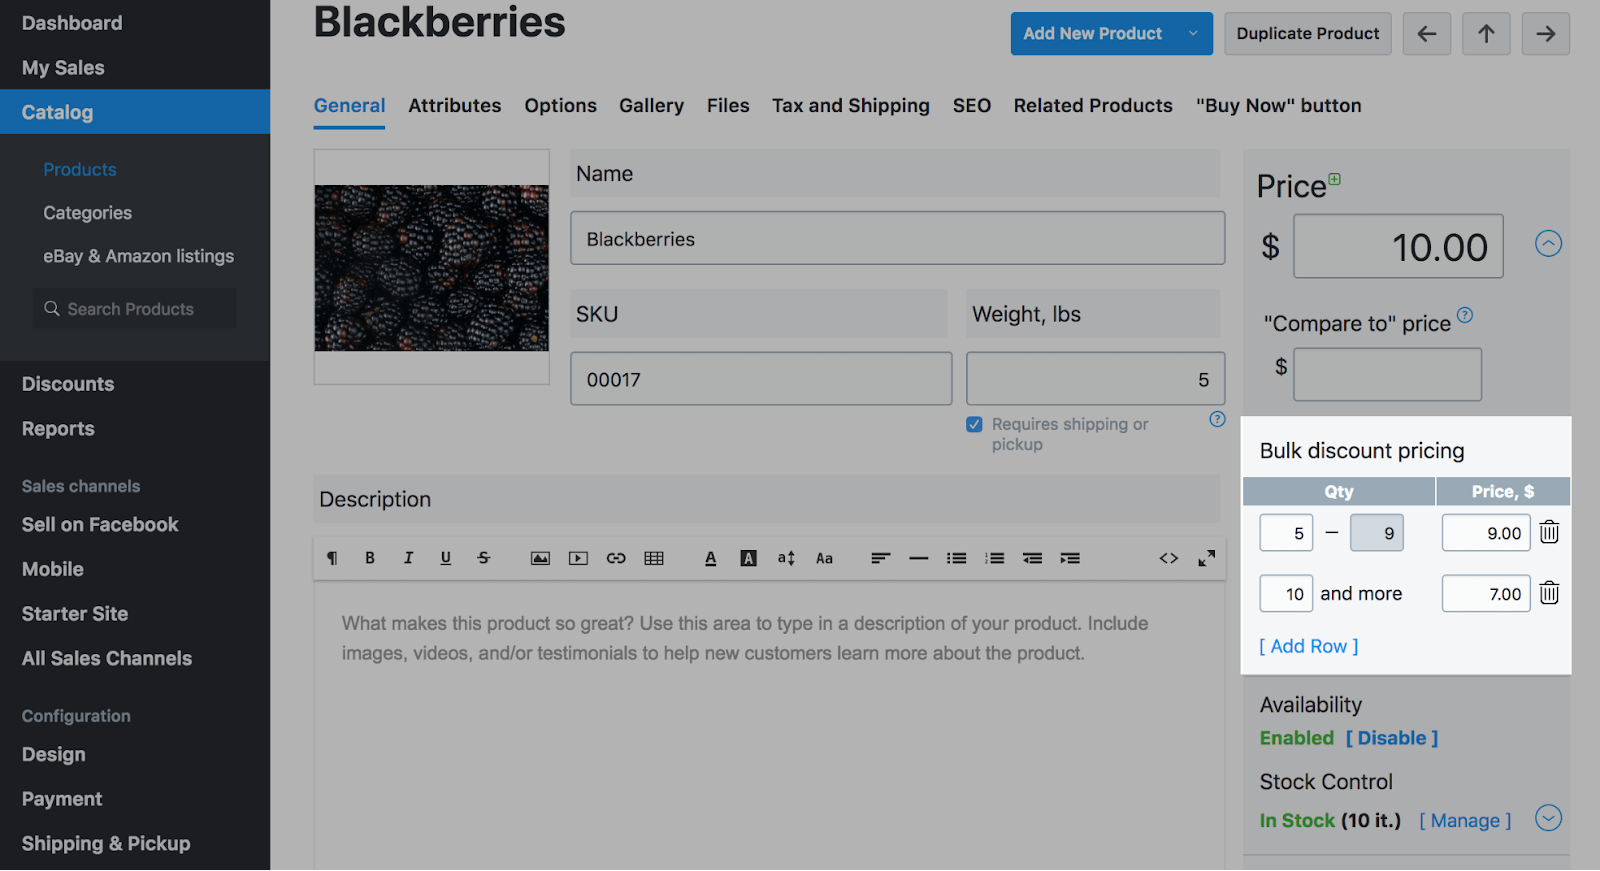Go to the previous product with left arrow

click(x=1426, y=34)
